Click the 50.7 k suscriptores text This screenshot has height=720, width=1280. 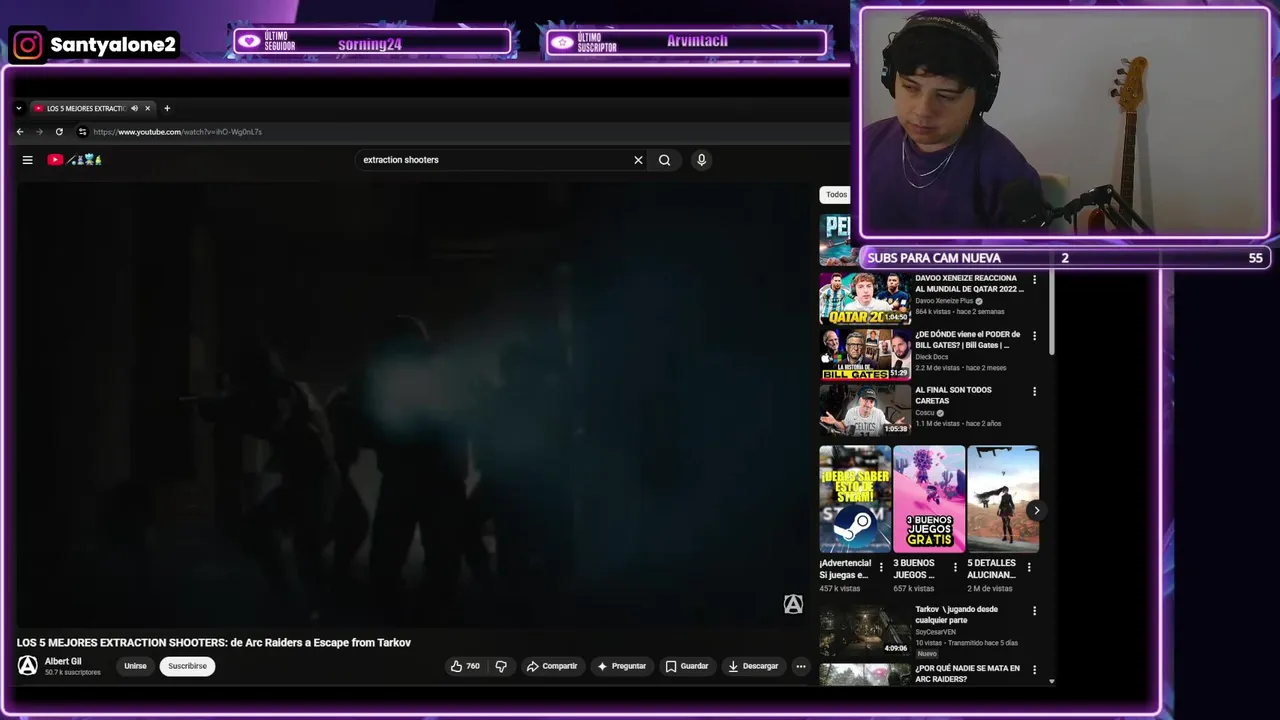(x=73, y=673)
